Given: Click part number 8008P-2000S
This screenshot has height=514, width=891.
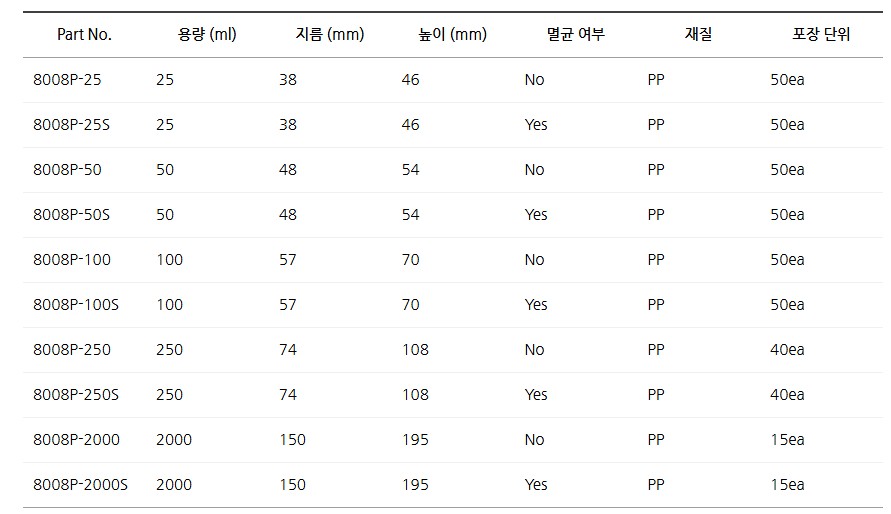Looking at the screenshot, I should [81, 485].
